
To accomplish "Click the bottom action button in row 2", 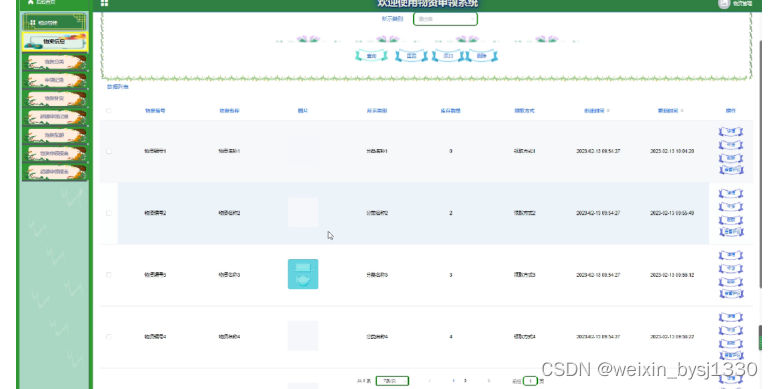I will click(x=731, y=232).
